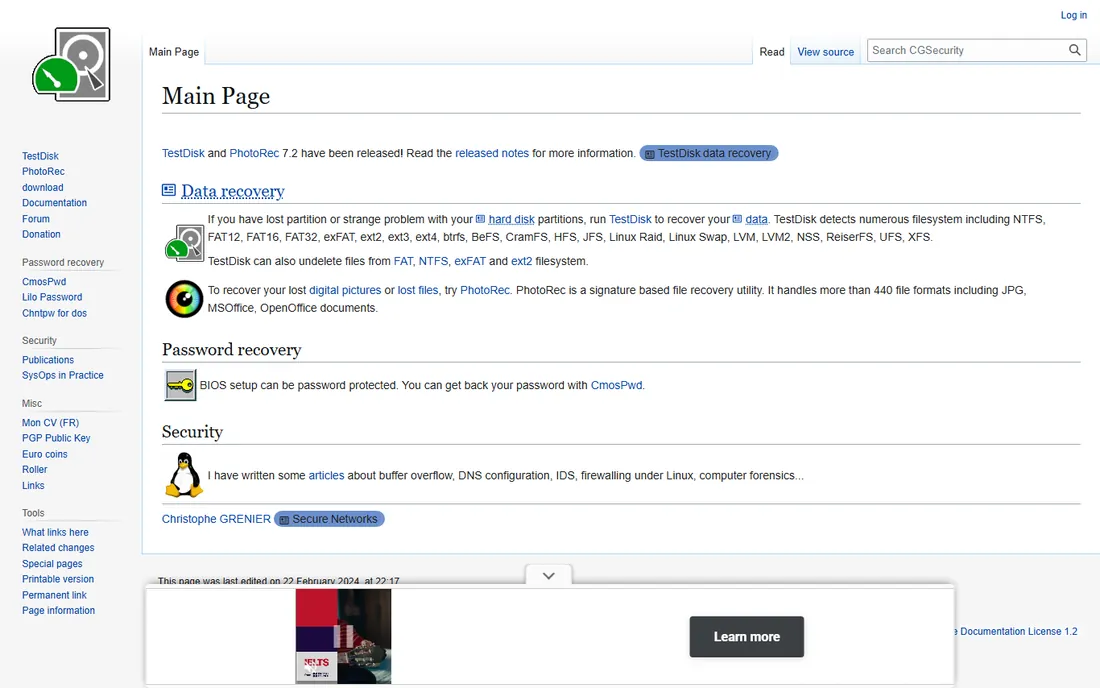The height and width of the screenshot is (688, 1100).
Task: Open the exFAT undelete link
Action: click(470, 261)
